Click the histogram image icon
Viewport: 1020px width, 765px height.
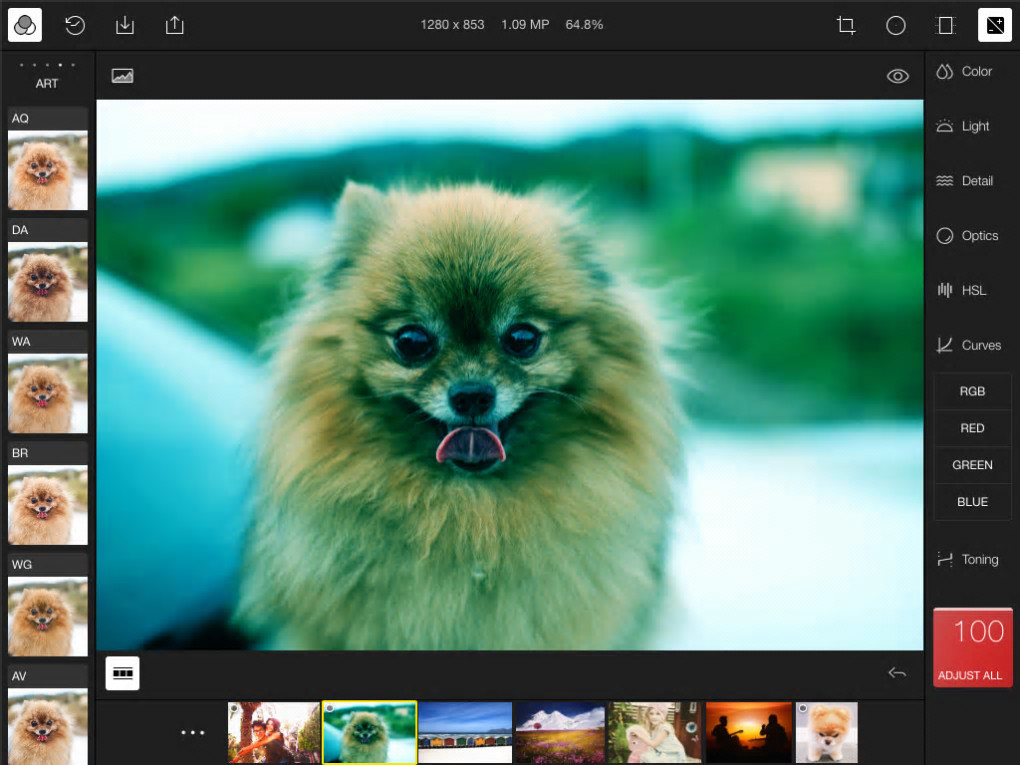point(122,75)
